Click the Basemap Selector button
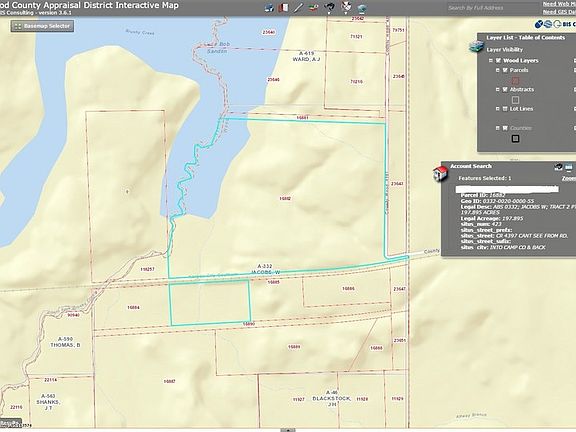The height and width of the screenshot is (432, 576). pos(42,26)
